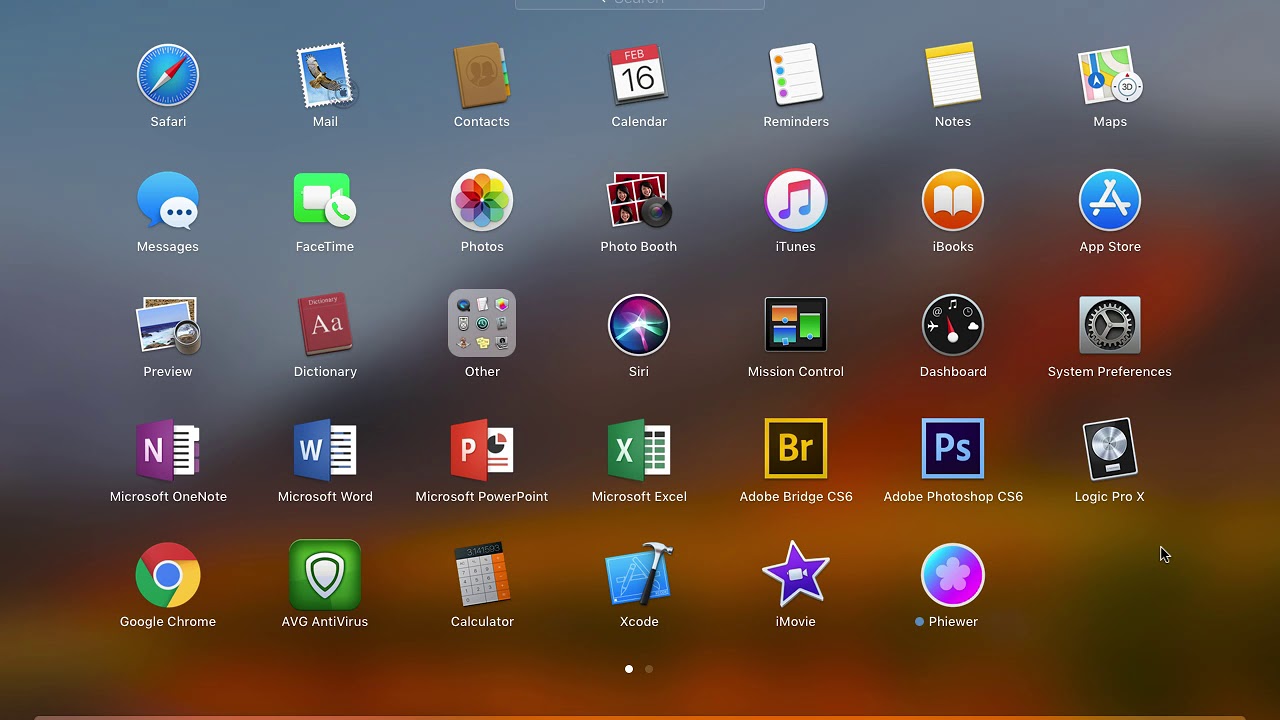Start the FaceTime app
Screen dimensions: 1280x720
click(x=325, y=200)
